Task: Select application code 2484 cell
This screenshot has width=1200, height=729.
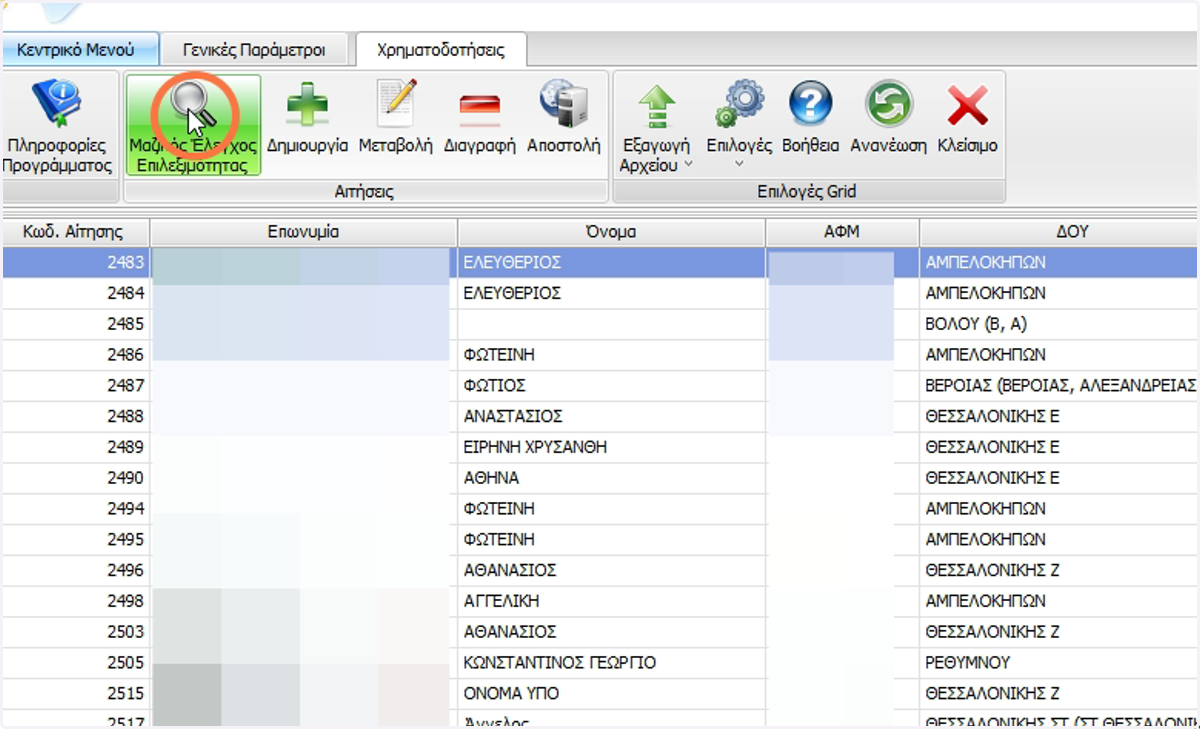Action: (75, 294)
